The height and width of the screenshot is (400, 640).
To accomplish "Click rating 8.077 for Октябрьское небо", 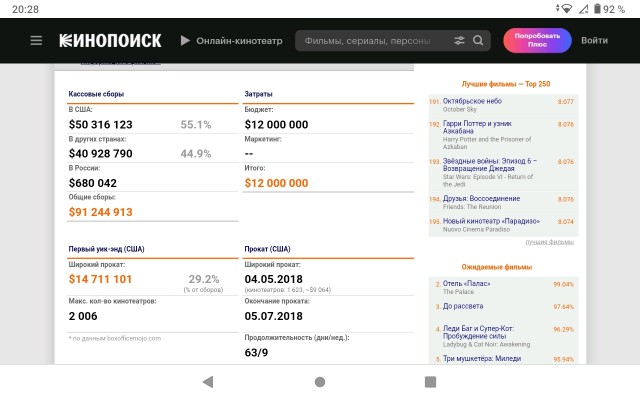I will 566,101.
